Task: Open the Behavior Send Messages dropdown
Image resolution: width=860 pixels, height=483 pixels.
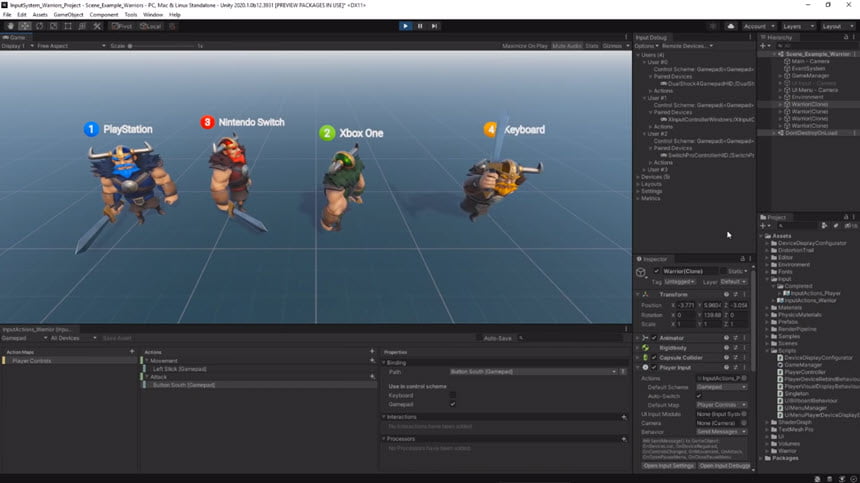Action: (721, 432)
